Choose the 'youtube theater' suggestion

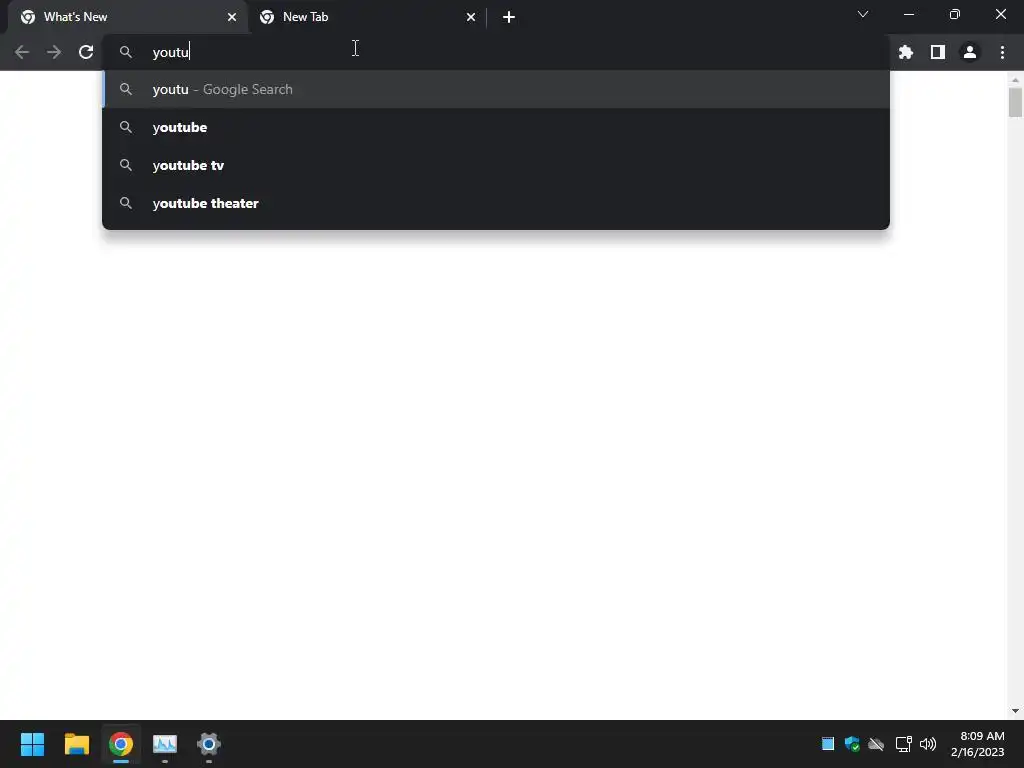click(496, 203)
